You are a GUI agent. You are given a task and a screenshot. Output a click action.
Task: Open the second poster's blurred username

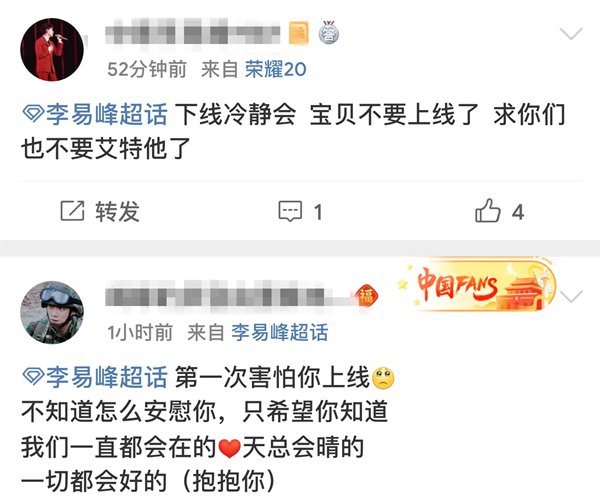228,296
